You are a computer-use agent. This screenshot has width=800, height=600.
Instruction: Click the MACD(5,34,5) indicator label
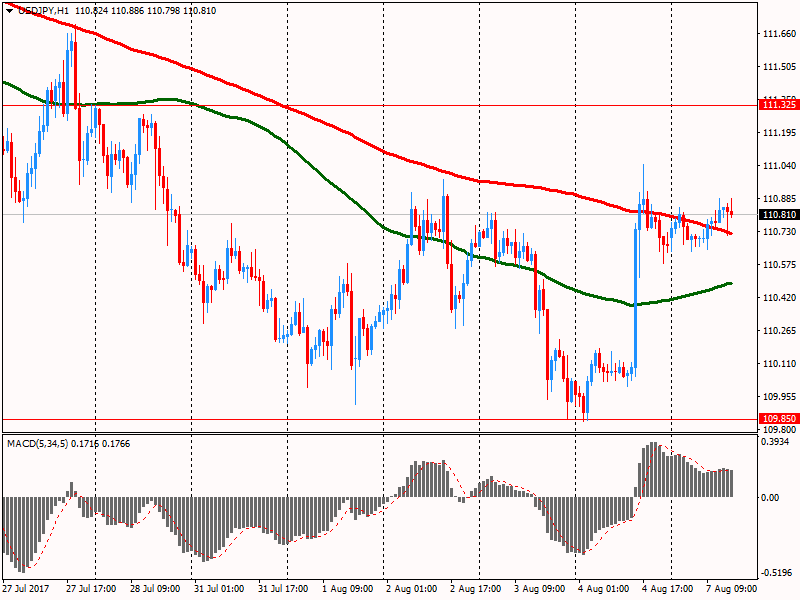click(x=37, y=444)
